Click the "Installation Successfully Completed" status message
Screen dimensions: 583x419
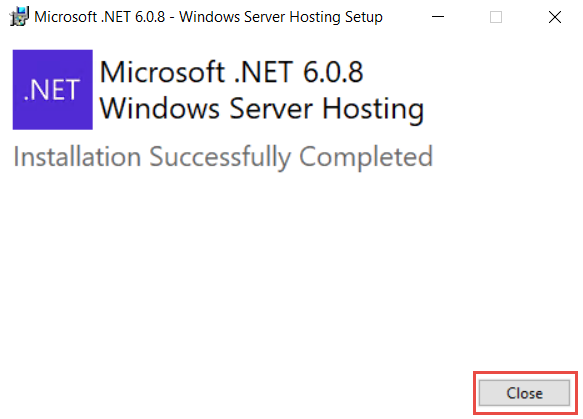[223, 157]
